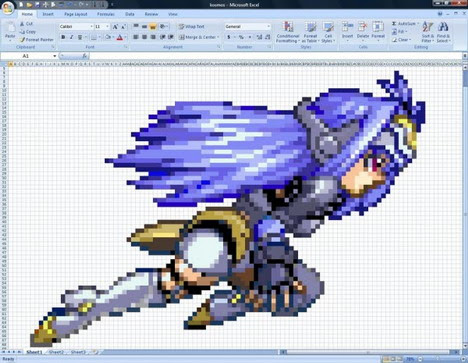Increase font size with the Grow Font icon

[115, 26]
